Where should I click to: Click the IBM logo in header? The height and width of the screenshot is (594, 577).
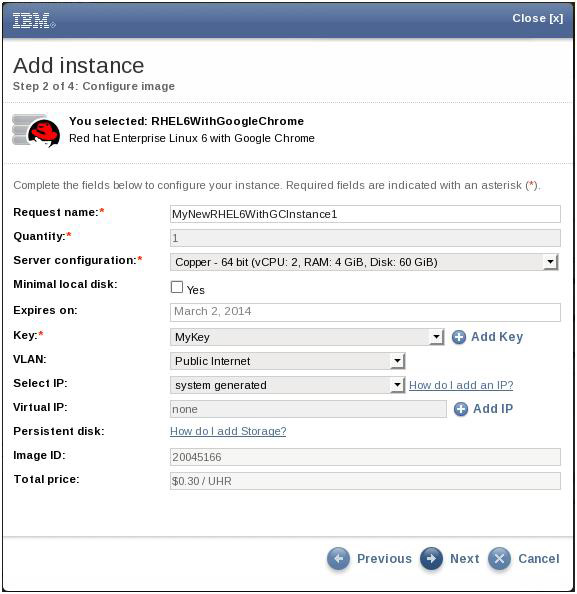click(34, 20)
